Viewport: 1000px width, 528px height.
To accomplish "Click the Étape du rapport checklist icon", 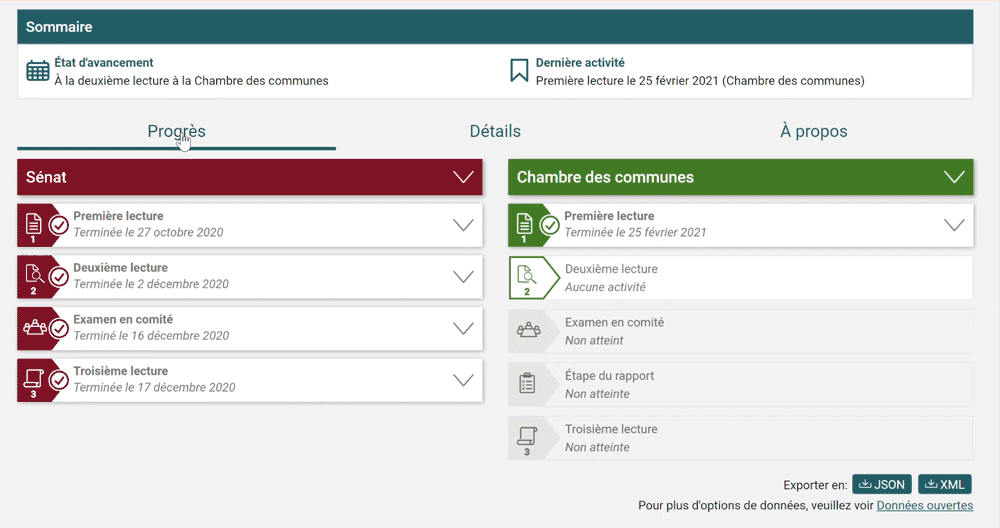I will pyautogui.click(x=526, y=384).
